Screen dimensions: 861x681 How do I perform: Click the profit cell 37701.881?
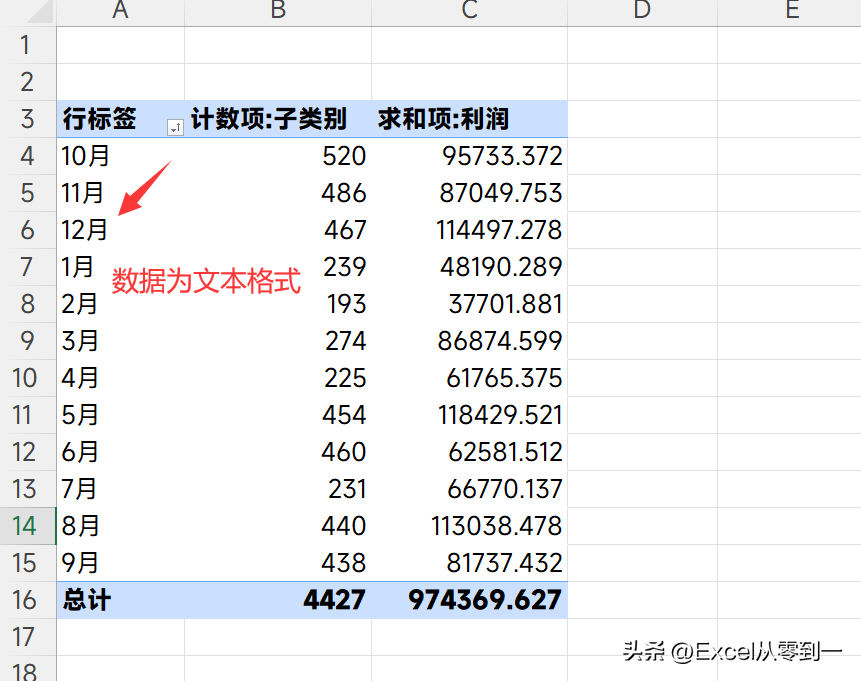[469, 304]
